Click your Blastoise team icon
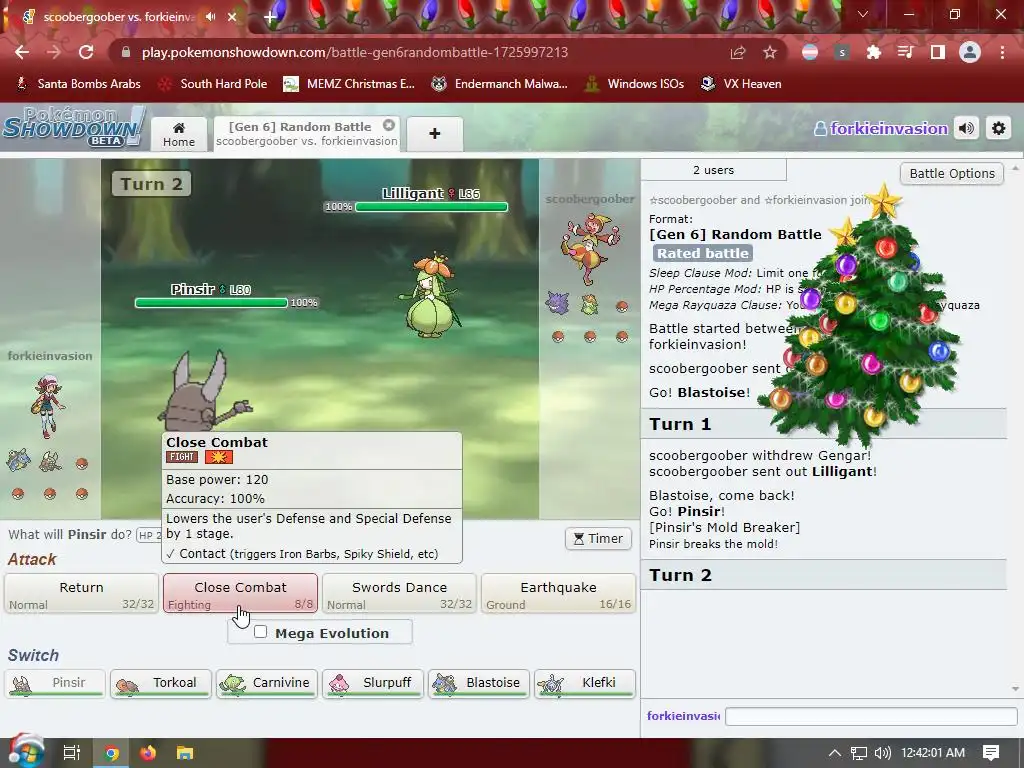 pos(18,461)
